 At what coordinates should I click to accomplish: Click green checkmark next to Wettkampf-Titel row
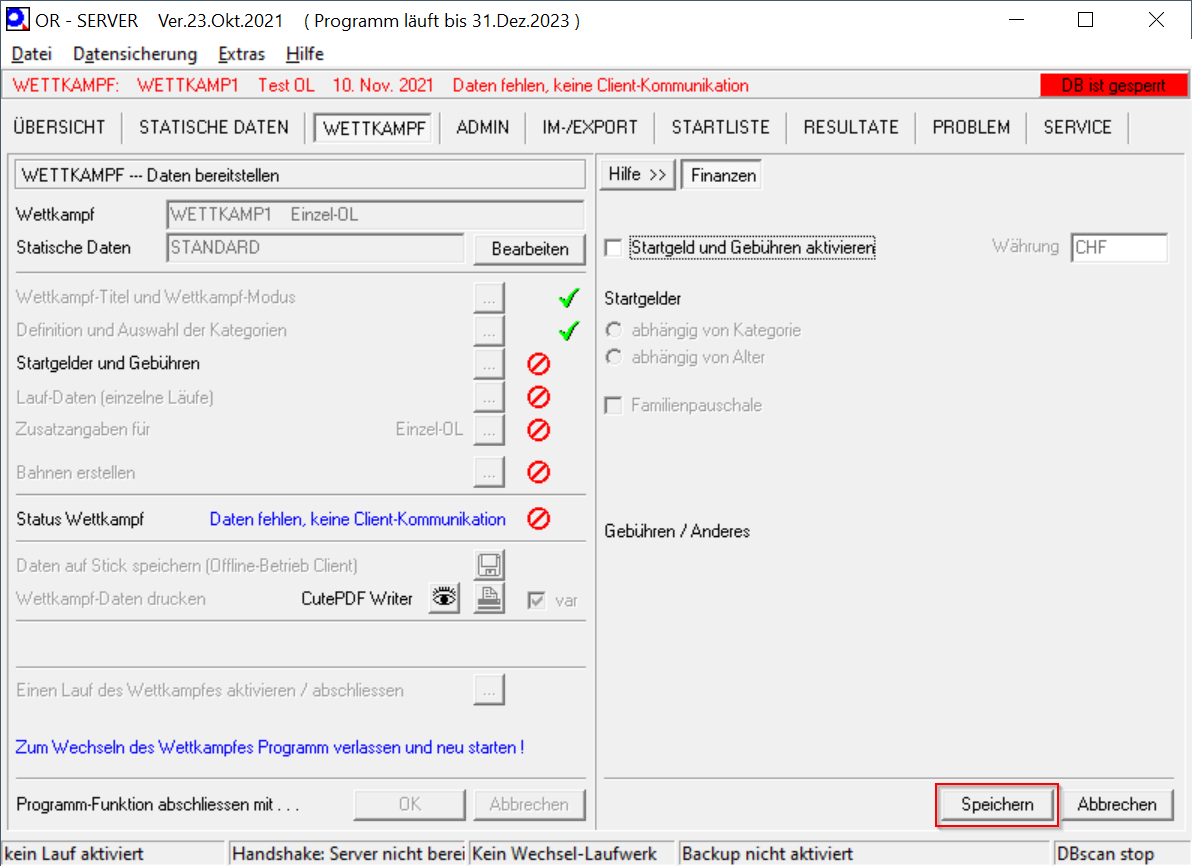pyautogui.click(x=570, y=298)
